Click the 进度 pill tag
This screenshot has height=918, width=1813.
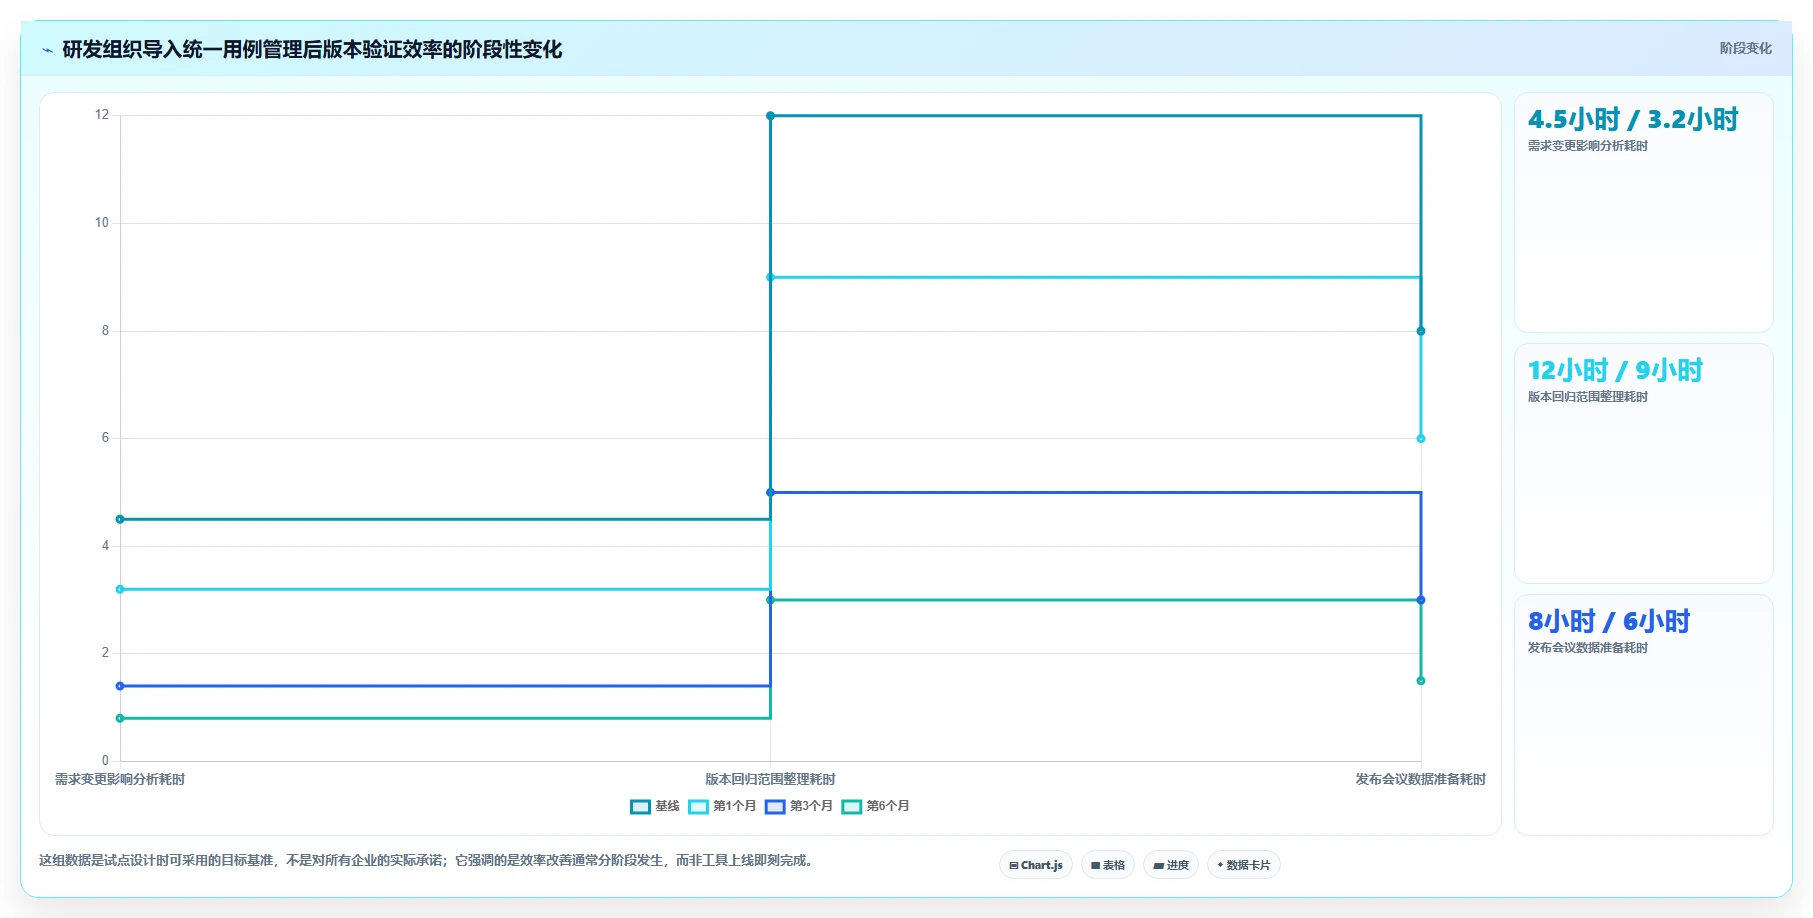click(x=1171, y=865)
